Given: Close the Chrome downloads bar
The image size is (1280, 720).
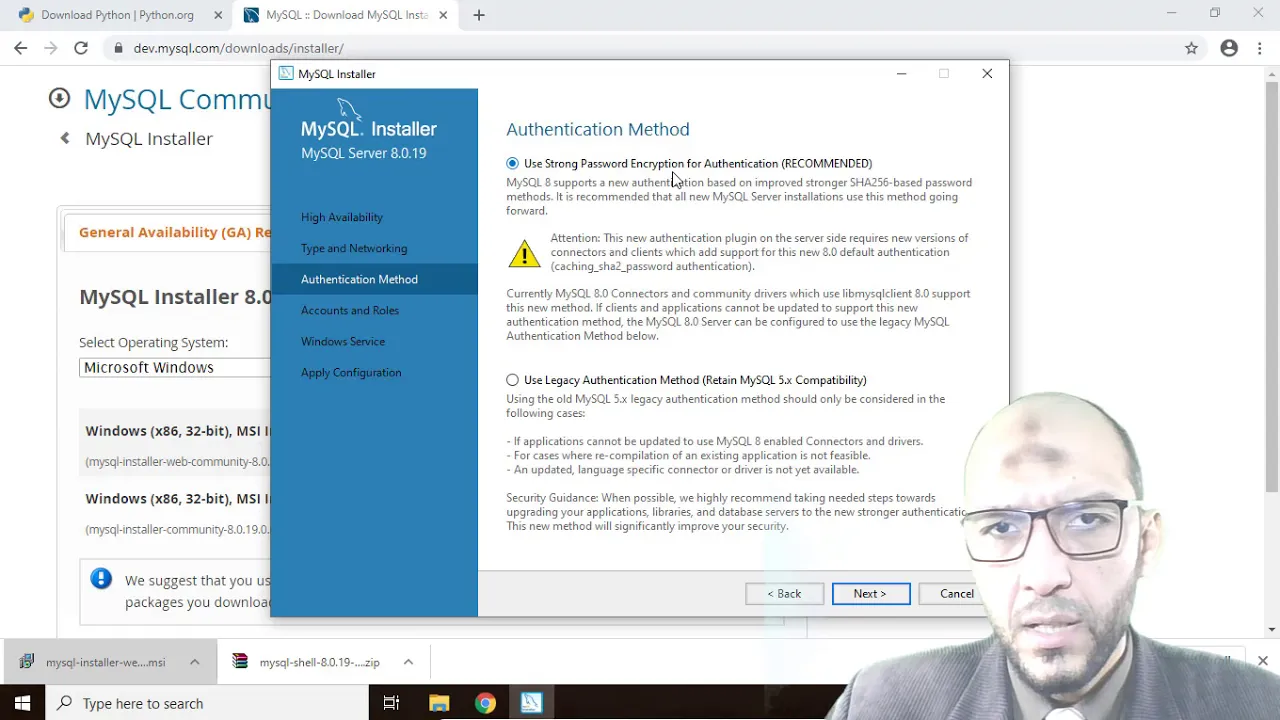Looking at the screenshot, I should tap(1262, 661).
